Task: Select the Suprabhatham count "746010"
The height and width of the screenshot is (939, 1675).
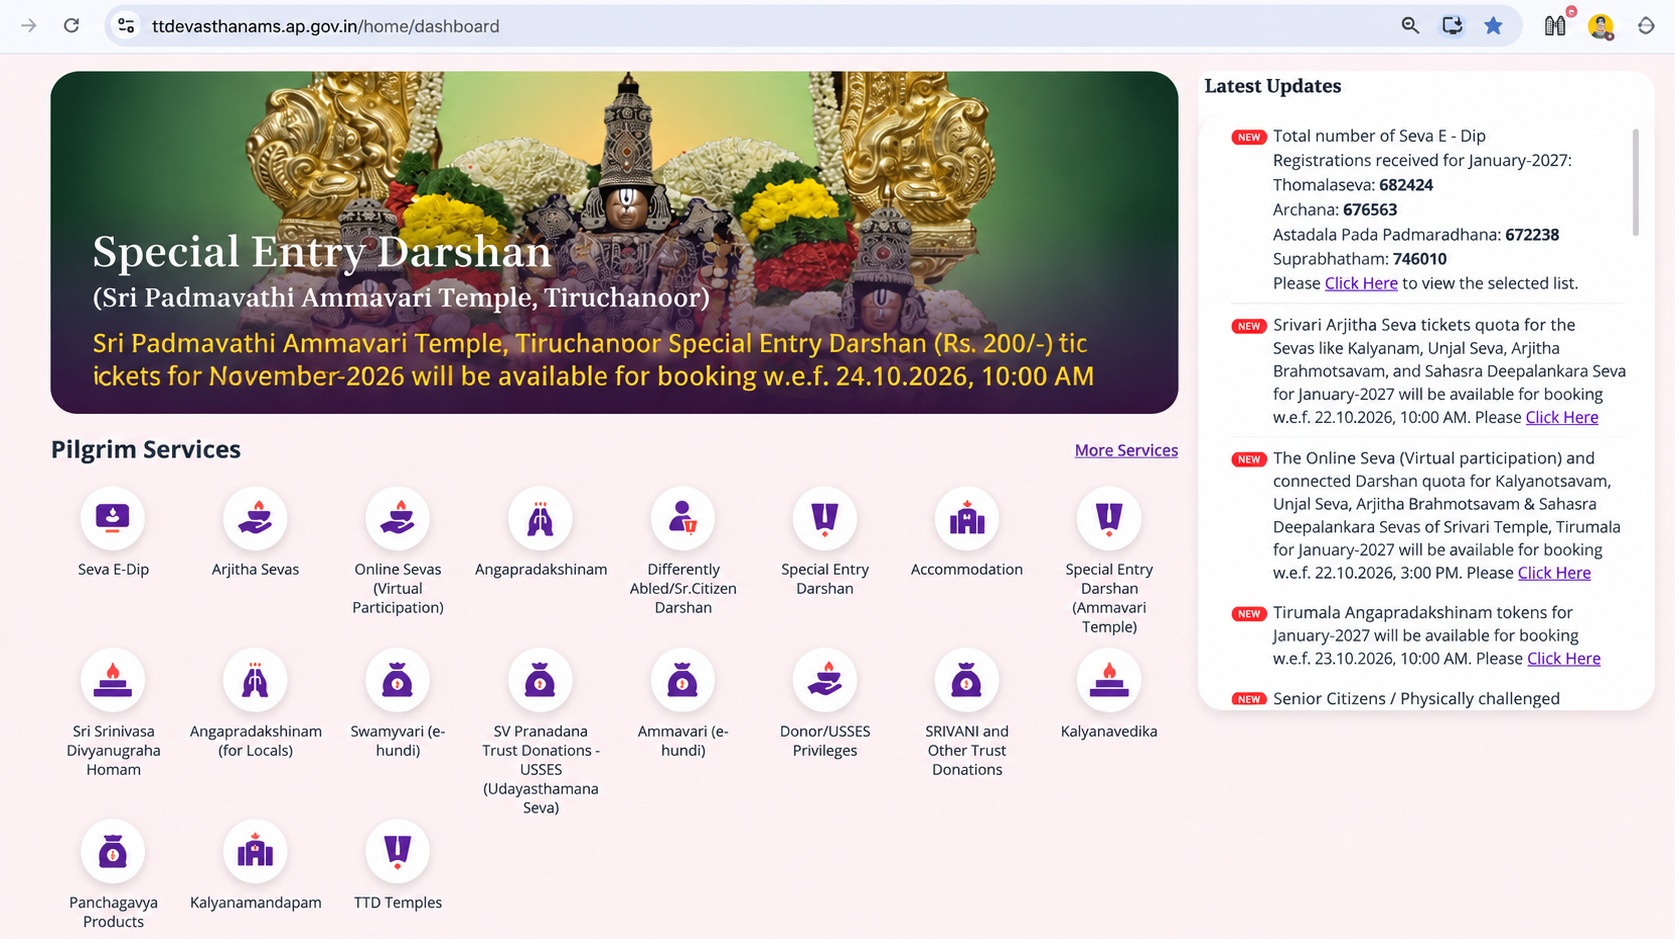Action: point(1420,259)
